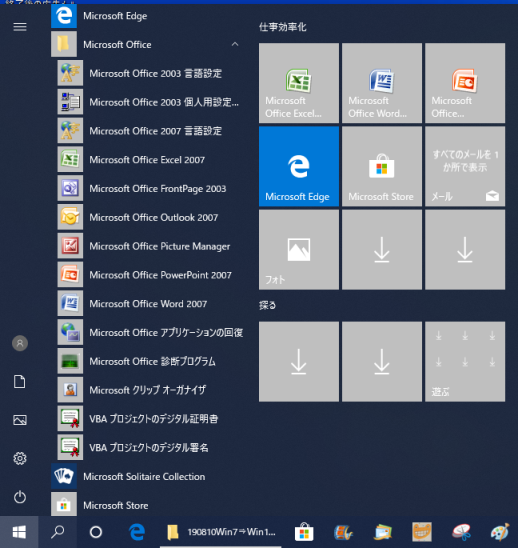Screen dimensions: 518x548
Task: Open Microsoft Office FrontPage 2003
Action: pos(150,189)
